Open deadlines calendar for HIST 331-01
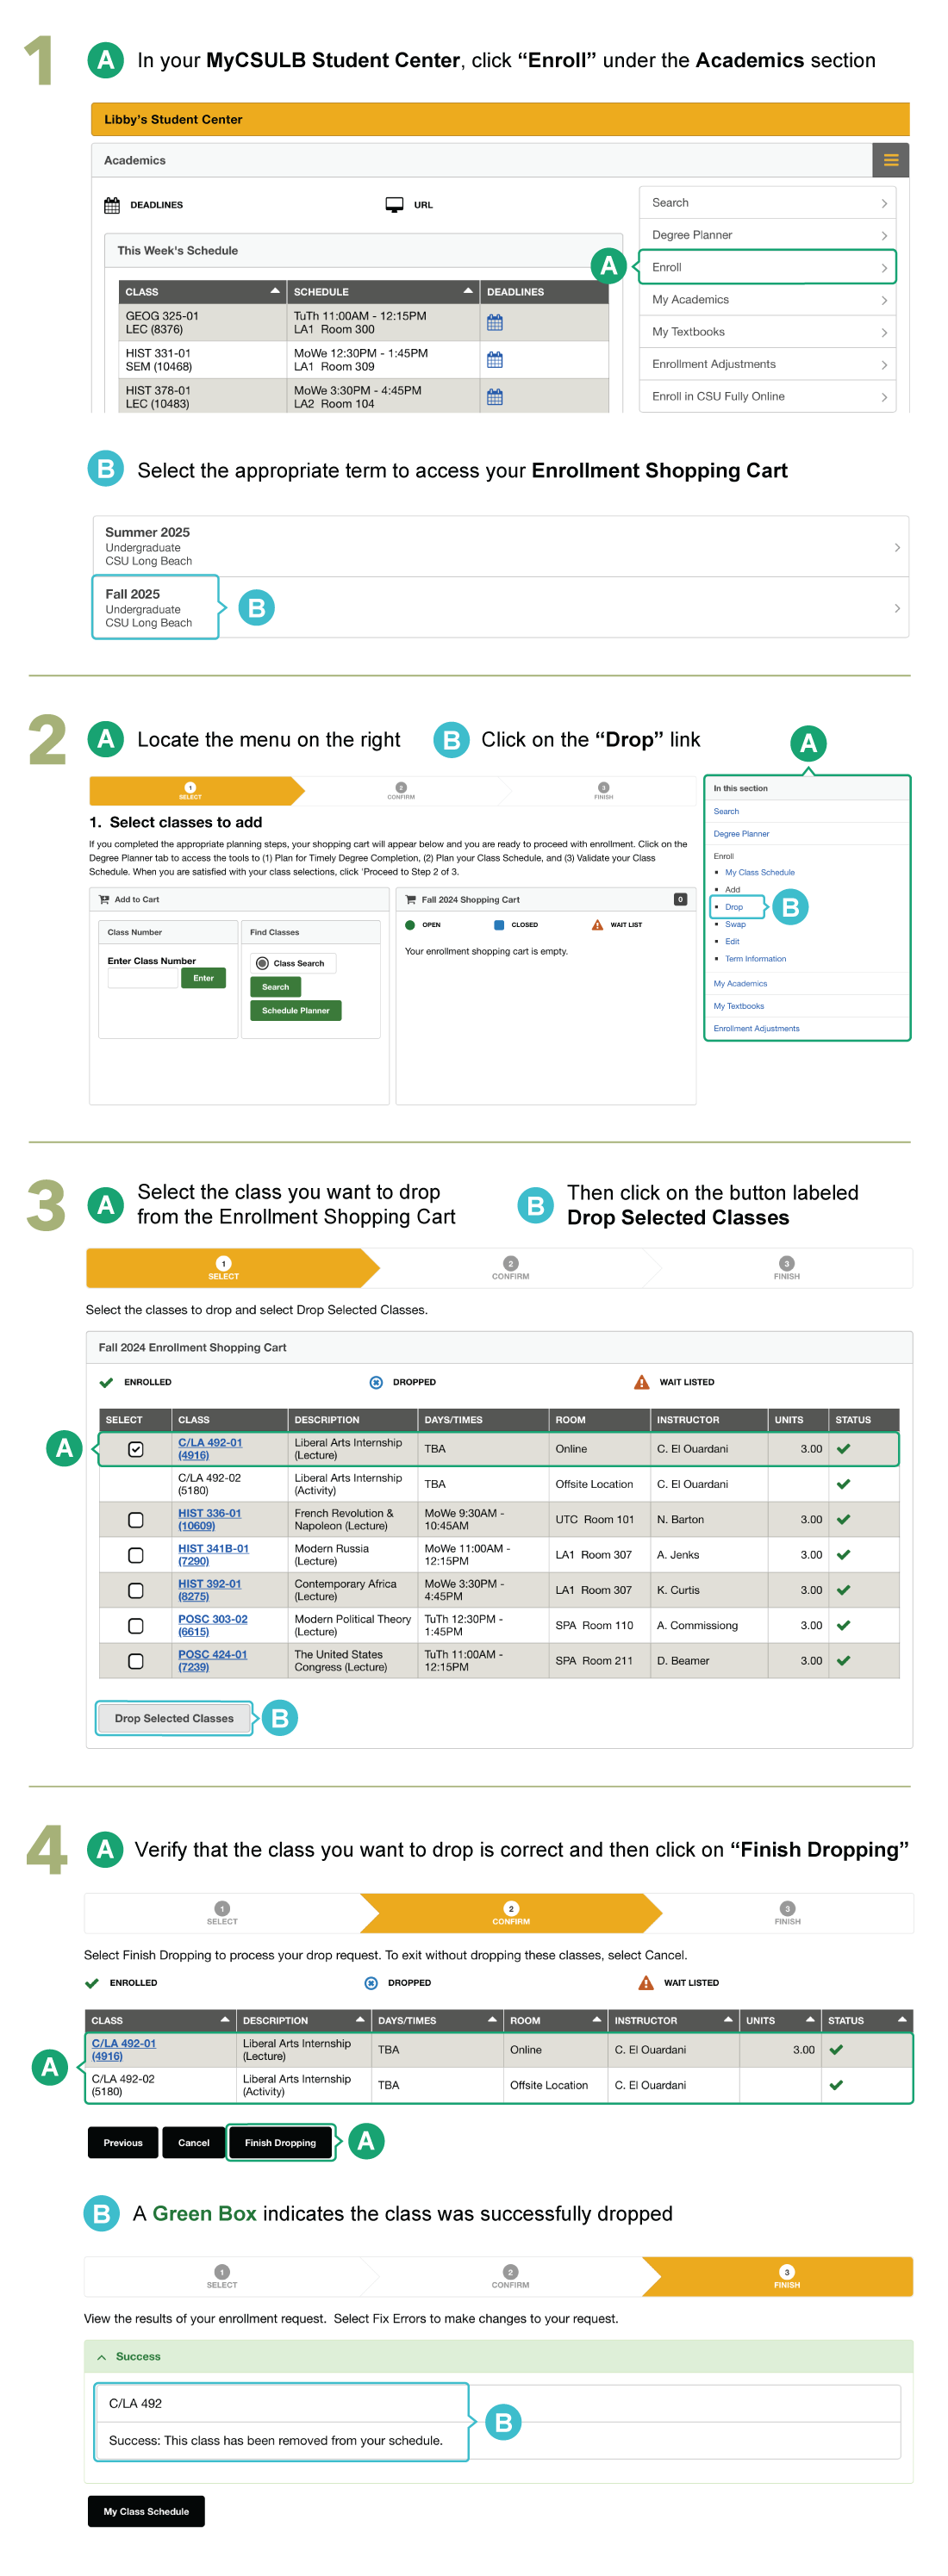The image size is (948, 2576). pos(494,359)
